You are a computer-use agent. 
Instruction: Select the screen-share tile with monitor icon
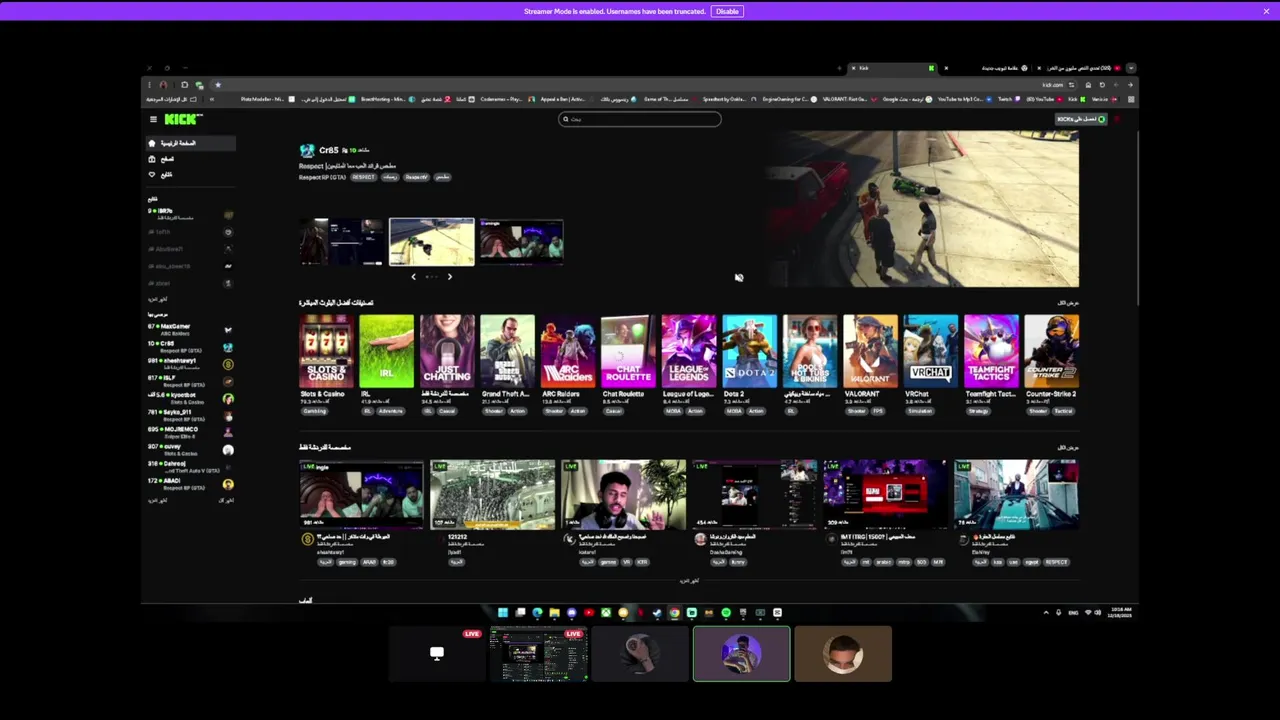click(x=437, y=654)
